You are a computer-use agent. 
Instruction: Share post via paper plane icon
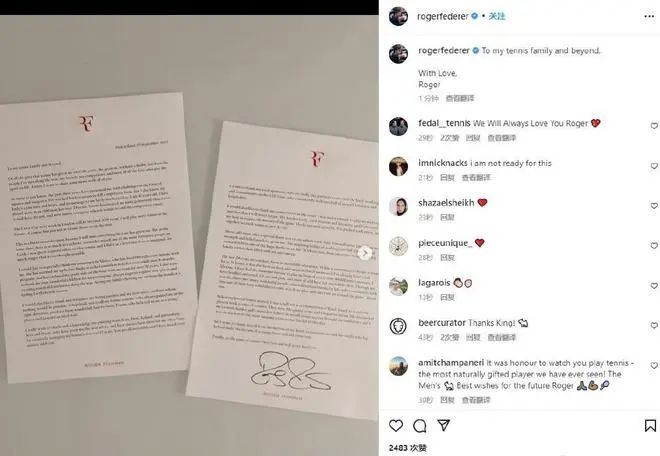444,425
